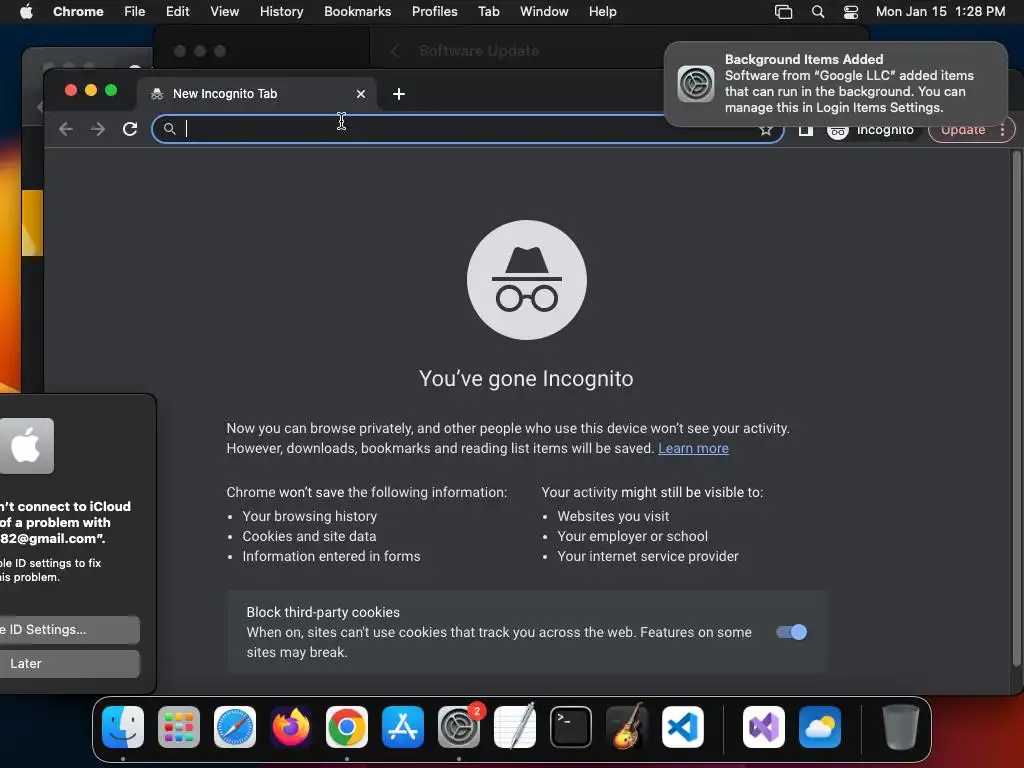Viewport: 1024px width, 768px height.
Task: Open System Settings from the Dock
Action: point(459,727)
